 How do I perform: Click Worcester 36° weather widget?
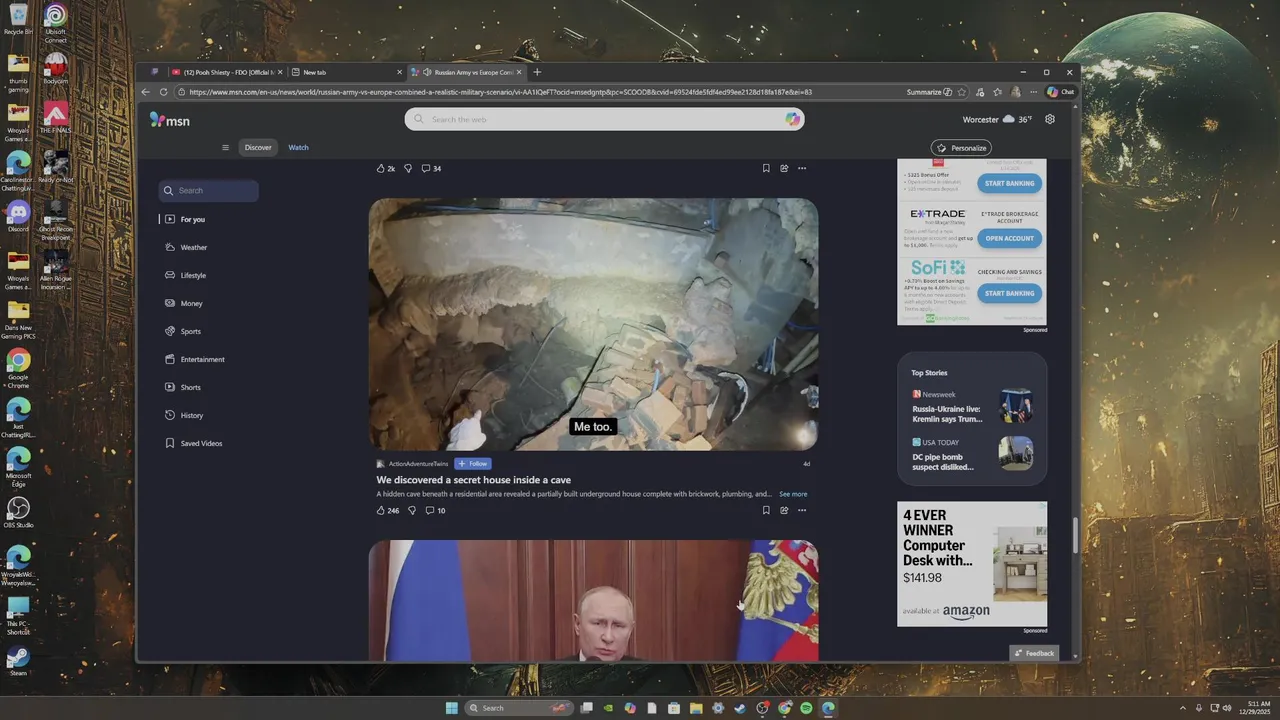[997, 119]
